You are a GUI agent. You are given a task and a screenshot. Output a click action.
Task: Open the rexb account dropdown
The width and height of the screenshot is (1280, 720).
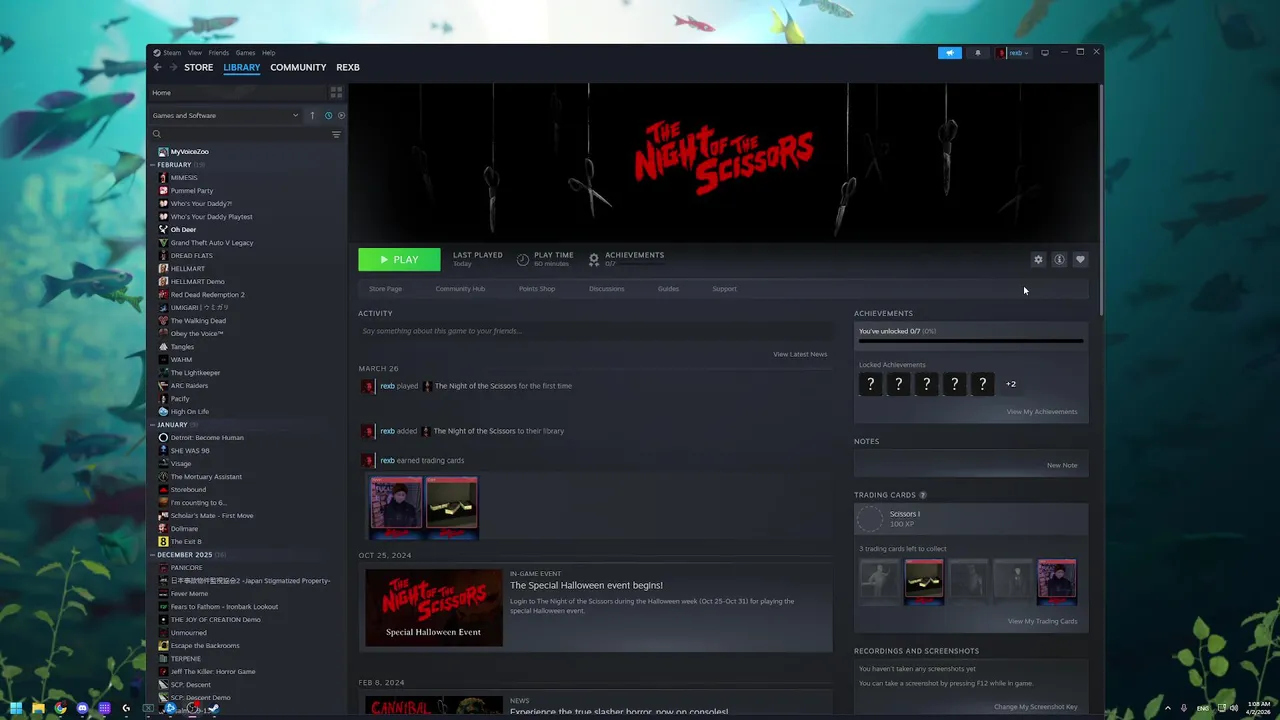click(1013, 53)
